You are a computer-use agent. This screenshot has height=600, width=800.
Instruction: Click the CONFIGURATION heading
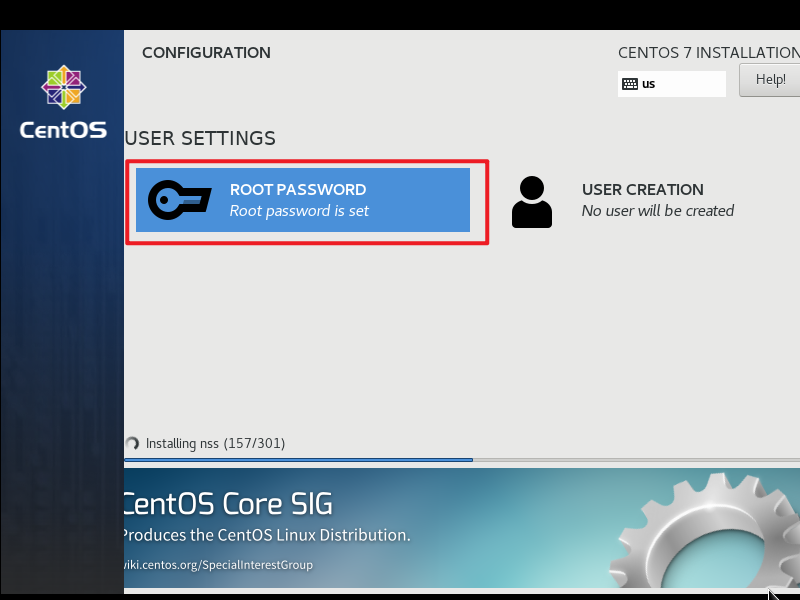206,53
